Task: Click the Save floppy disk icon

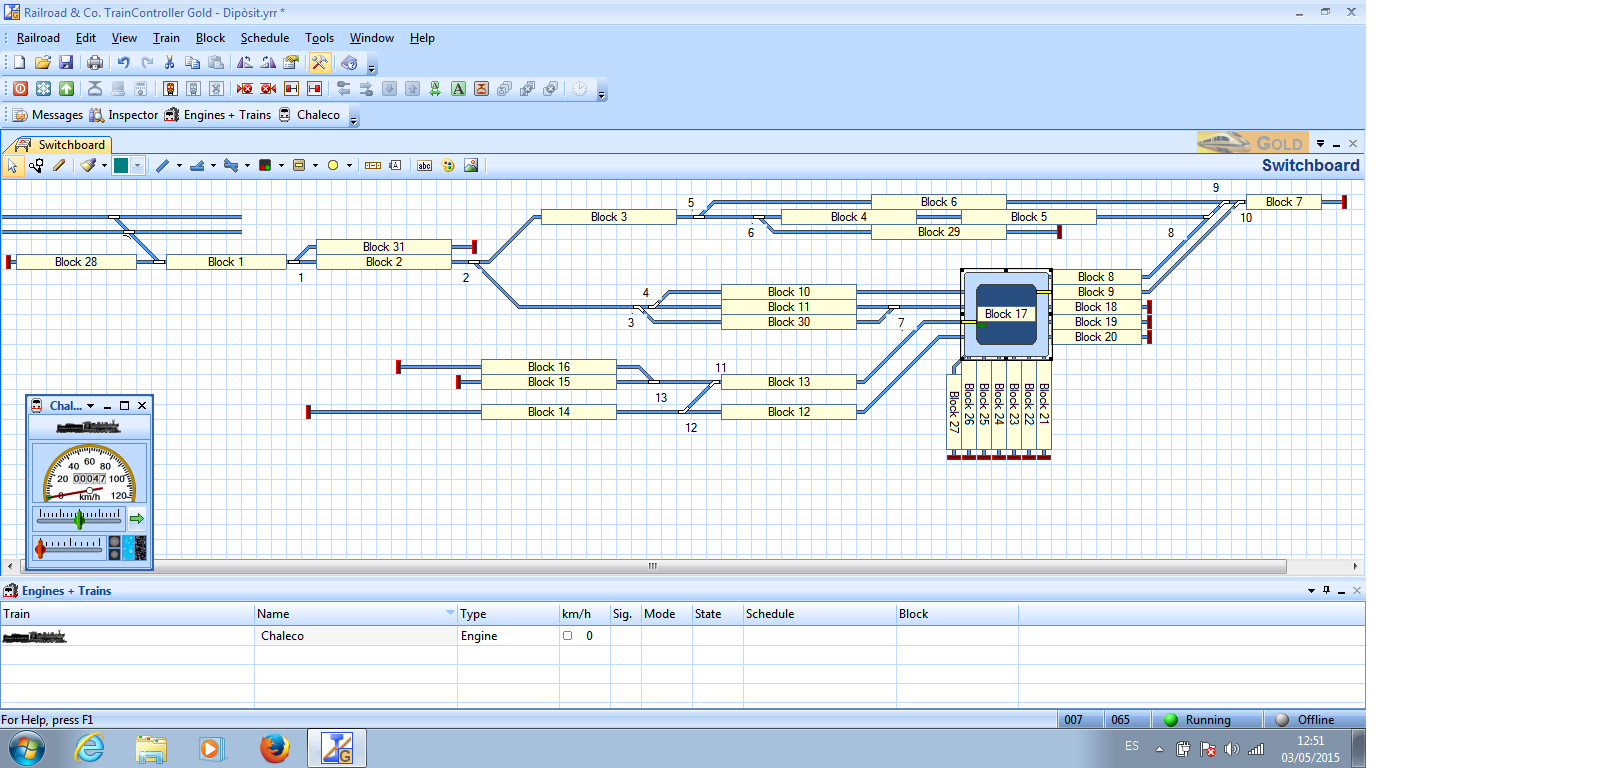Action: click(66, 63)
